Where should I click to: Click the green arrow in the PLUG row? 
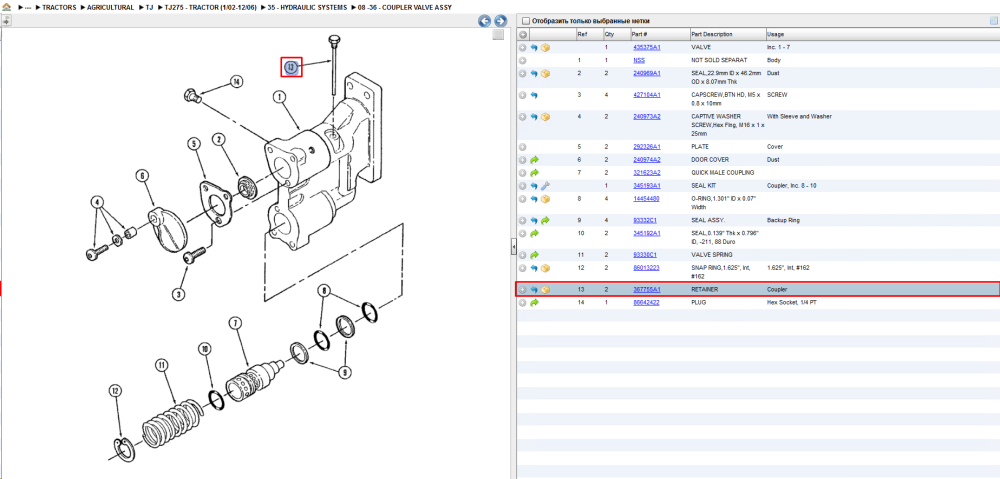[534, 302]
